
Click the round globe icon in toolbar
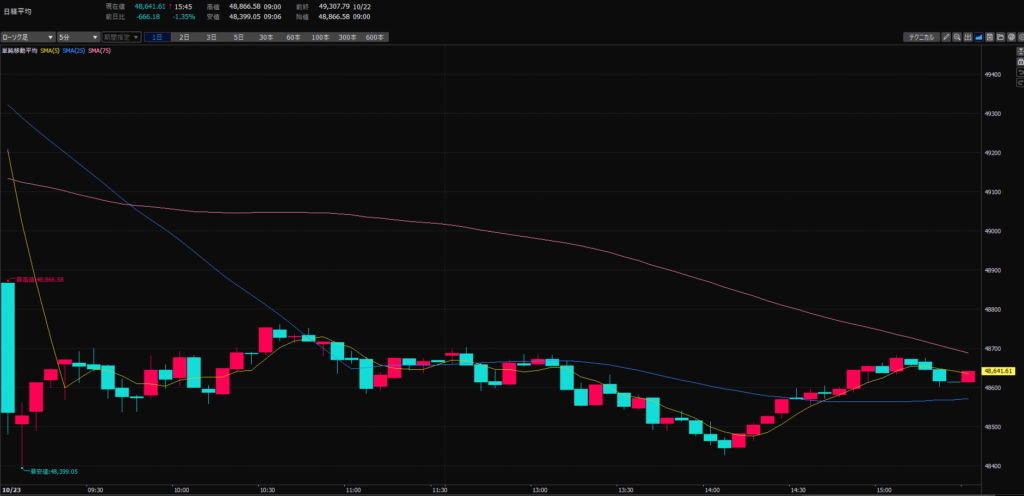(x=1011, y=37)
